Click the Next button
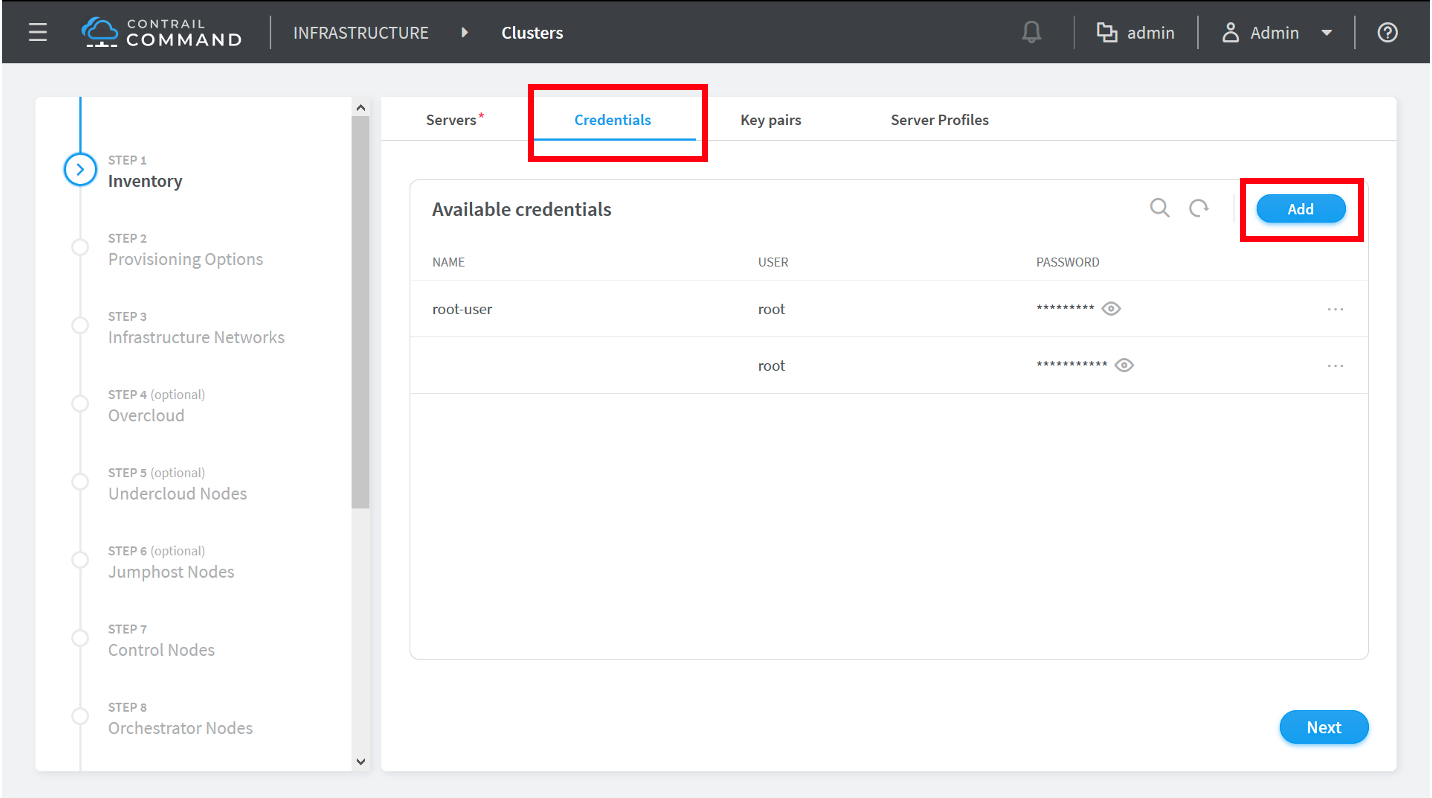Screen dimensions: 1432x798 [x=1323, y=727]
